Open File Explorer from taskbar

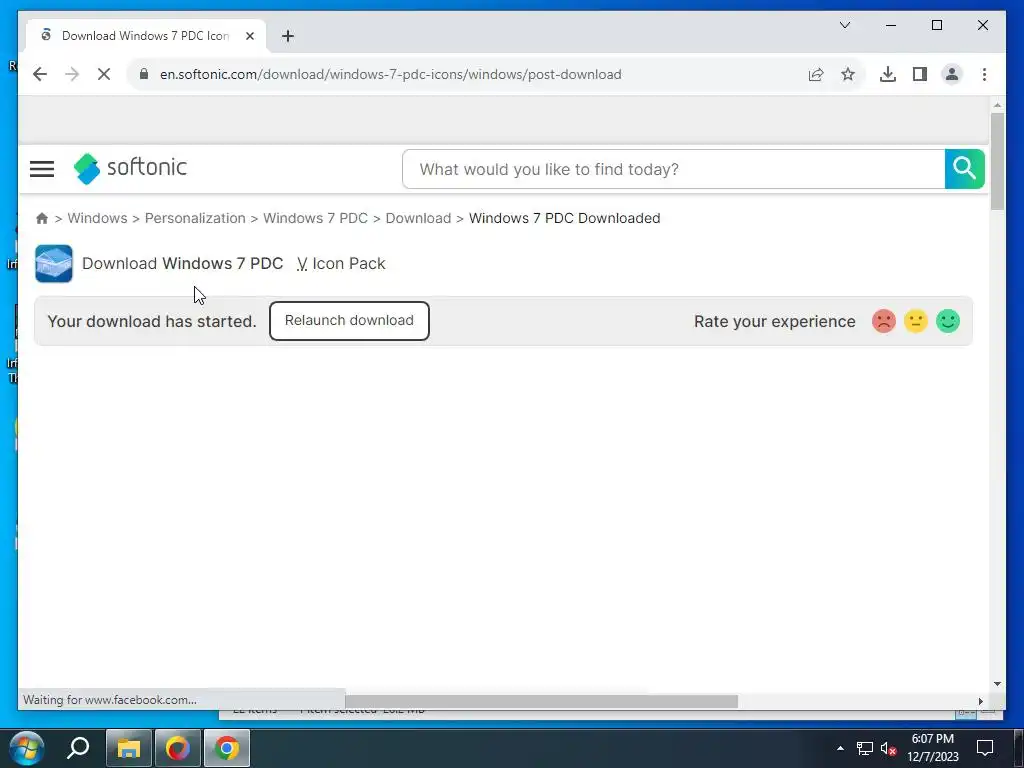(129, 748)
